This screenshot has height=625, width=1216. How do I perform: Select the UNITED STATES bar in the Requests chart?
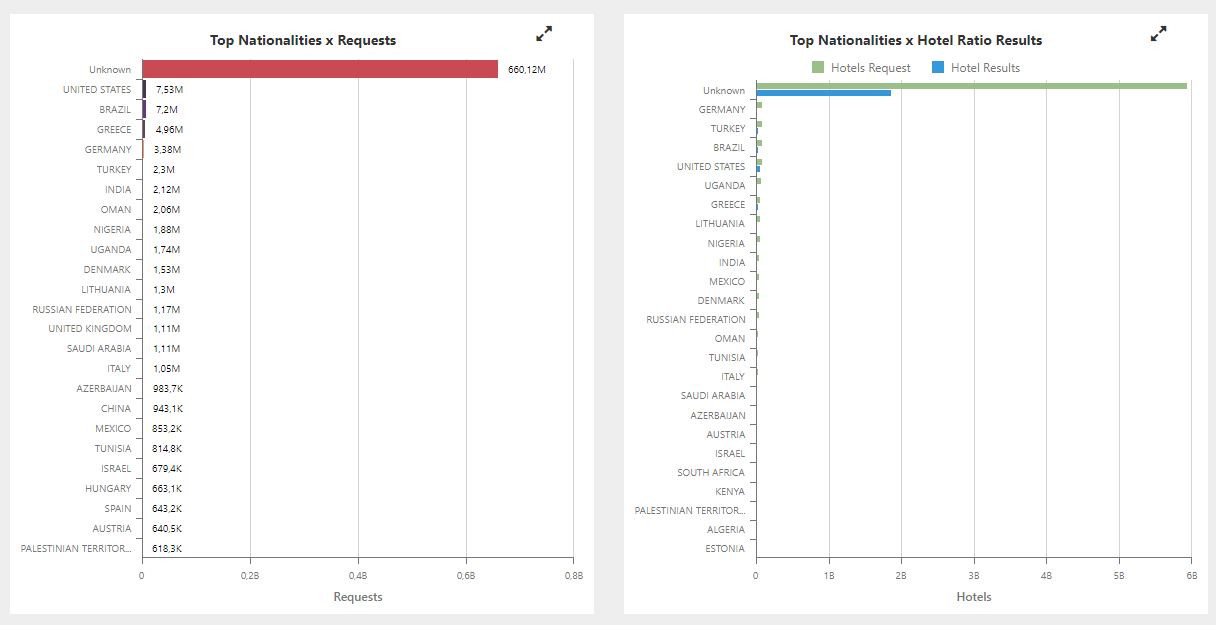click(x=146, y=89)
